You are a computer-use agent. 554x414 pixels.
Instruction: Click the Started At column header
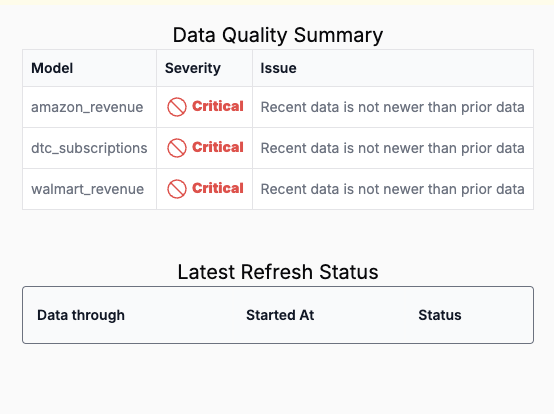pyautogui.click(x=280, y=315)
